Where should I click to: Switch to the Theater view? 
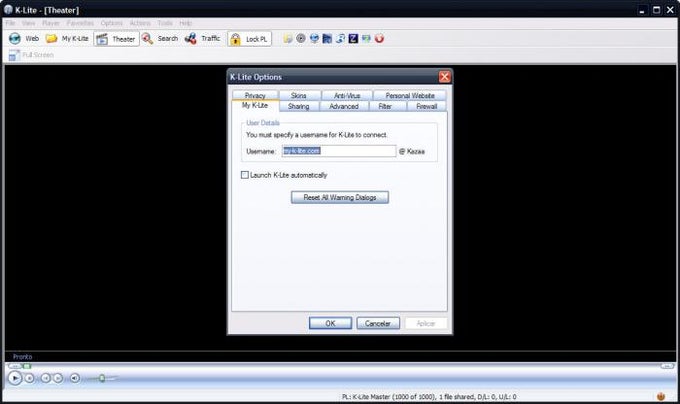click(116, 39)
